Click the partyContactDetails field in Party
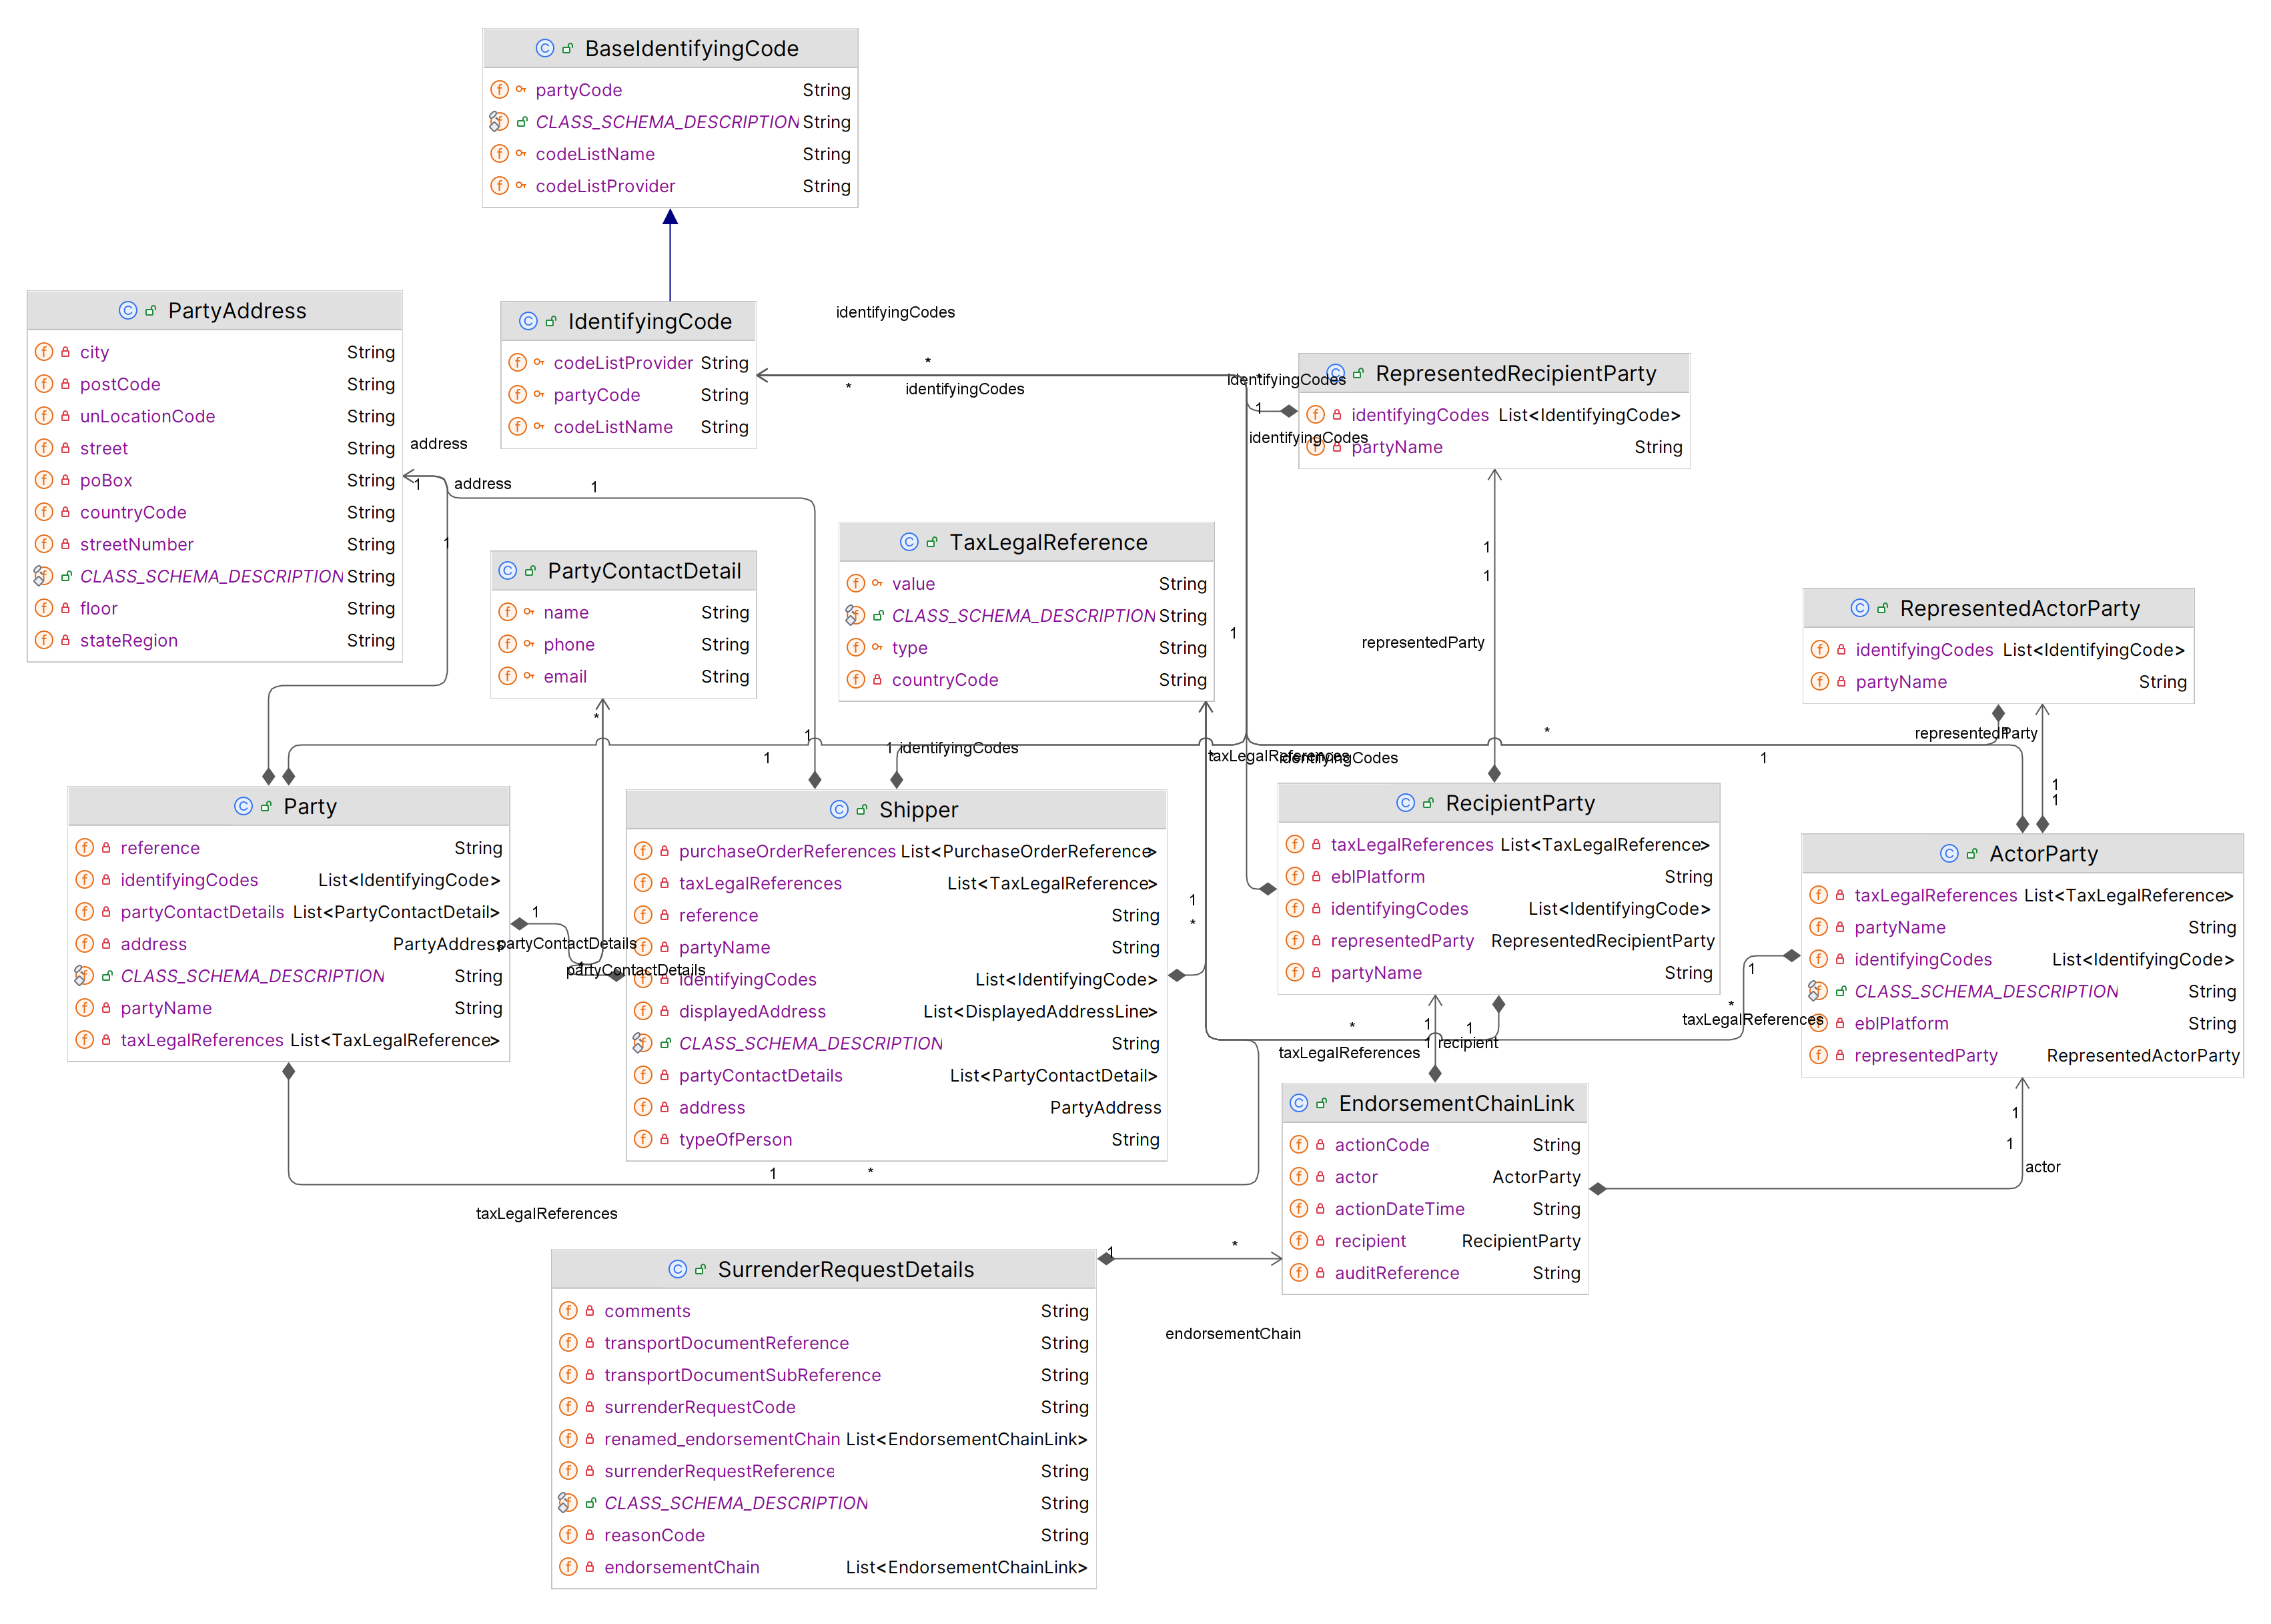 click(x=289, y=912)
